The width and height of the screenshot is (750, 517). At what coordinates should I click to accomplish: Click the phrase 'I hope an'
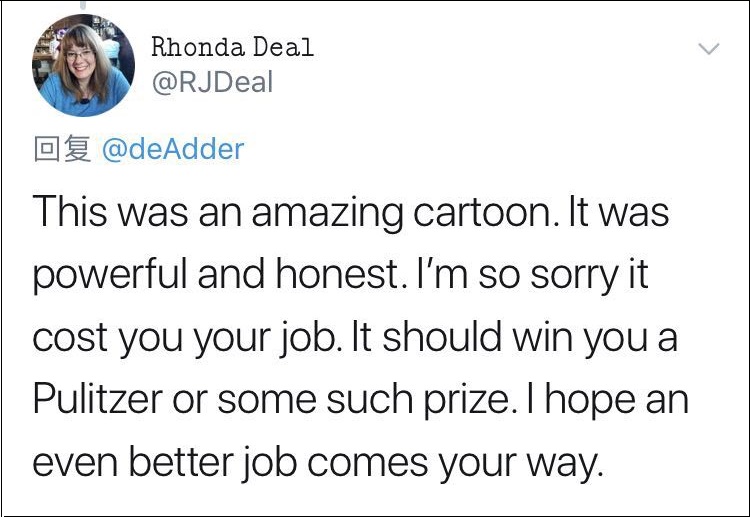point(607,400)
